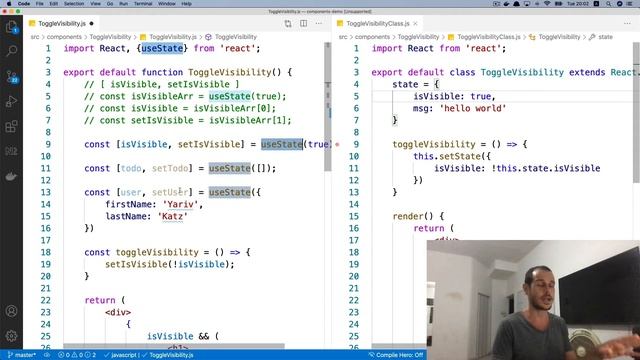Open More Actions menu in right editor group
Viewport: 640px width, 360px height.
click(x=627, y=24)
